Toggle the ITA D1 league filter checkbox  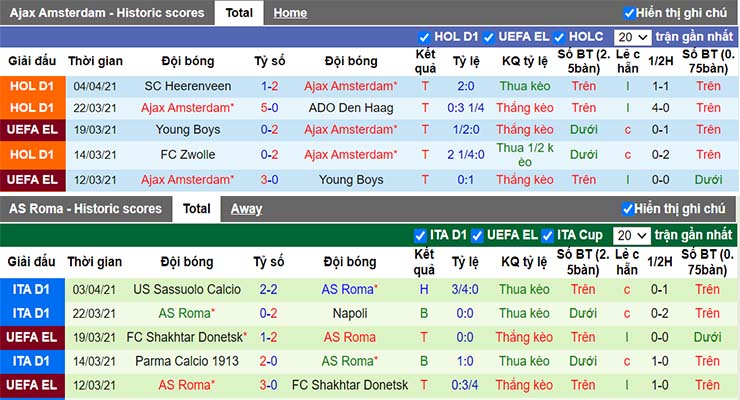coord(421,235)
